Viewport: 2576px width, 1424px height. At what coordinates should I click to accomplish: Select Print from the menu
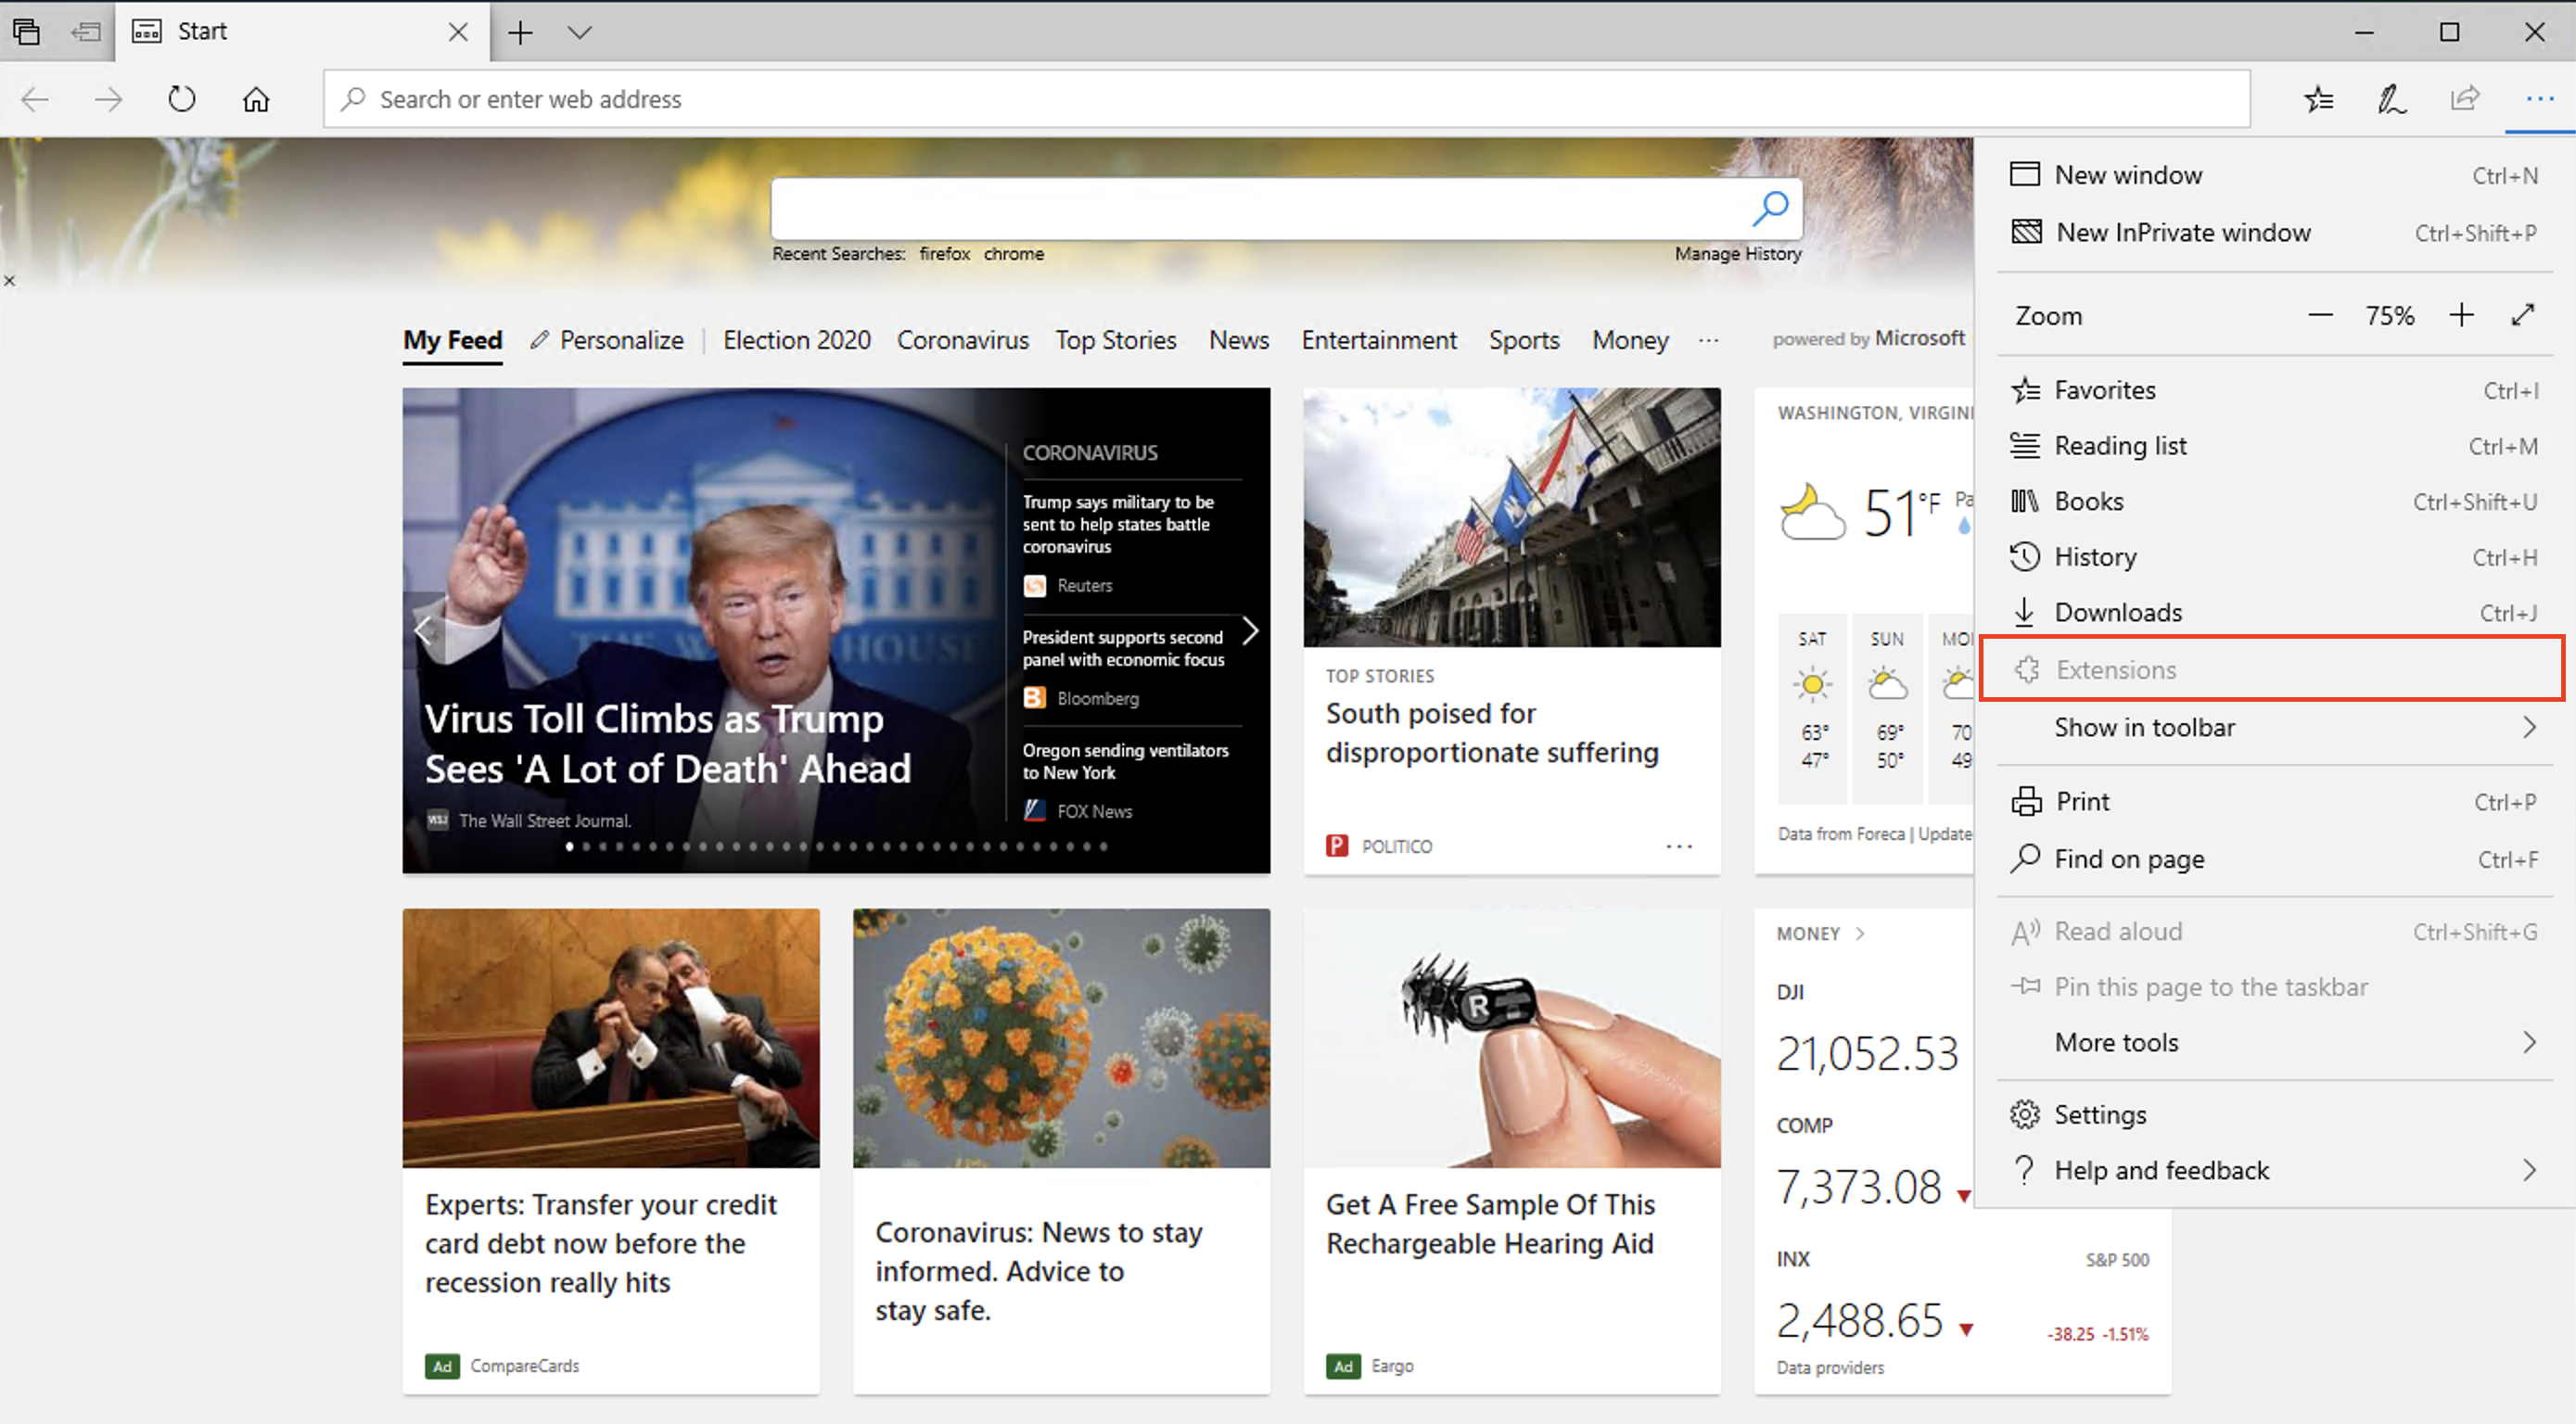(2273, 802)
